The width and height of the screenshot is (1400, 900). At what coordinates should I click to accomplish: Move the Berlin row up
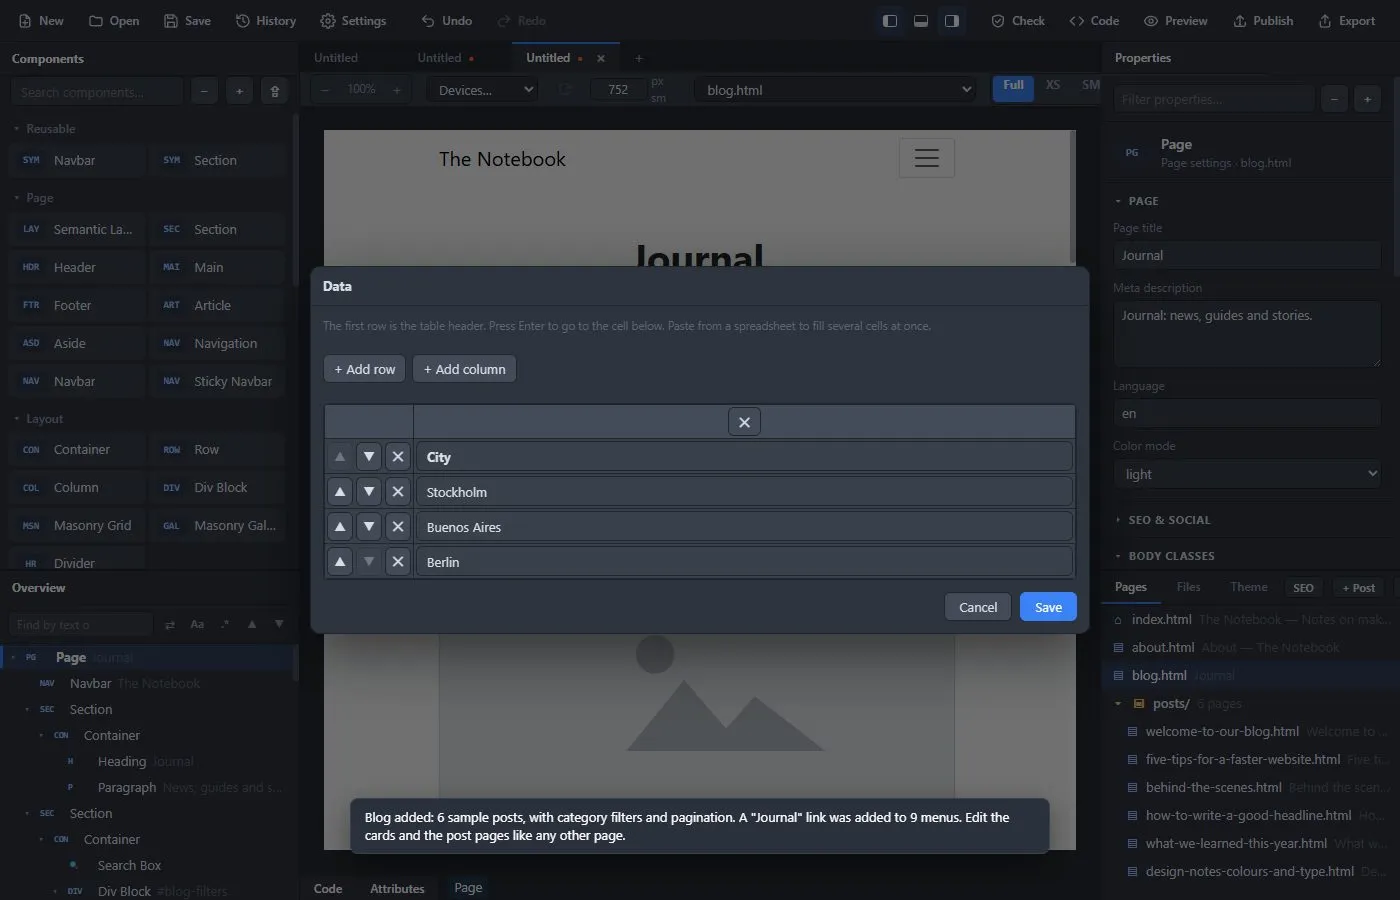point(340,562)
